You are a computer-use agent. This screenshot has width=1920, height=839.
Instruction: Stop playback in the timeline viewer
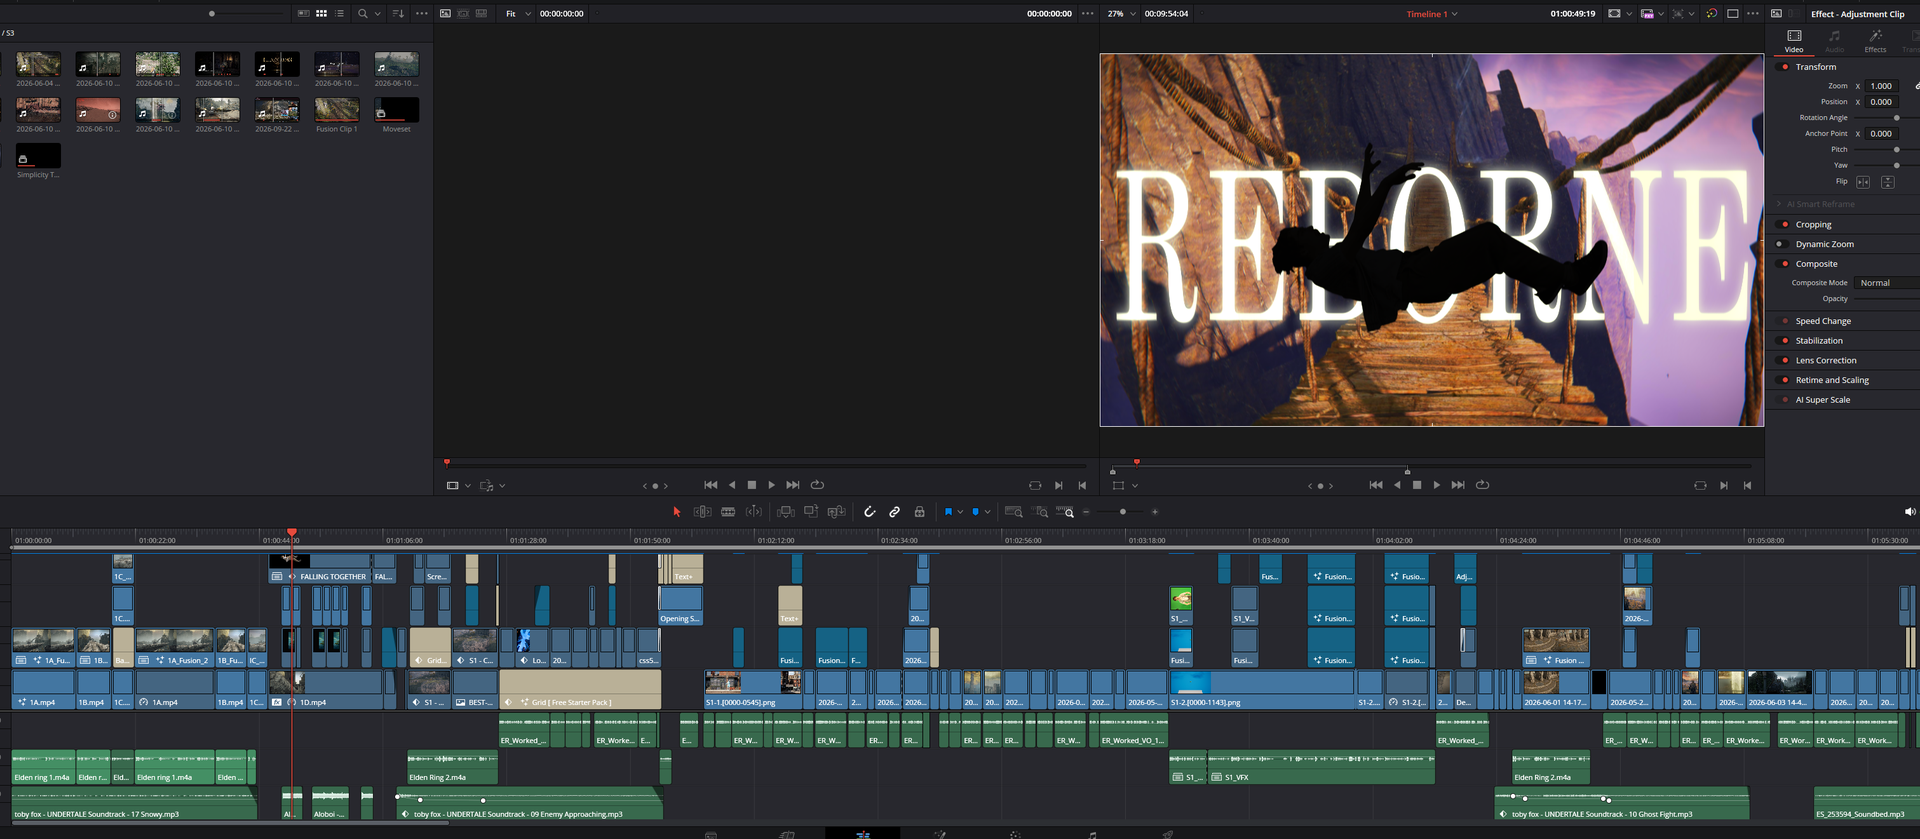(x=1417, y=485)
